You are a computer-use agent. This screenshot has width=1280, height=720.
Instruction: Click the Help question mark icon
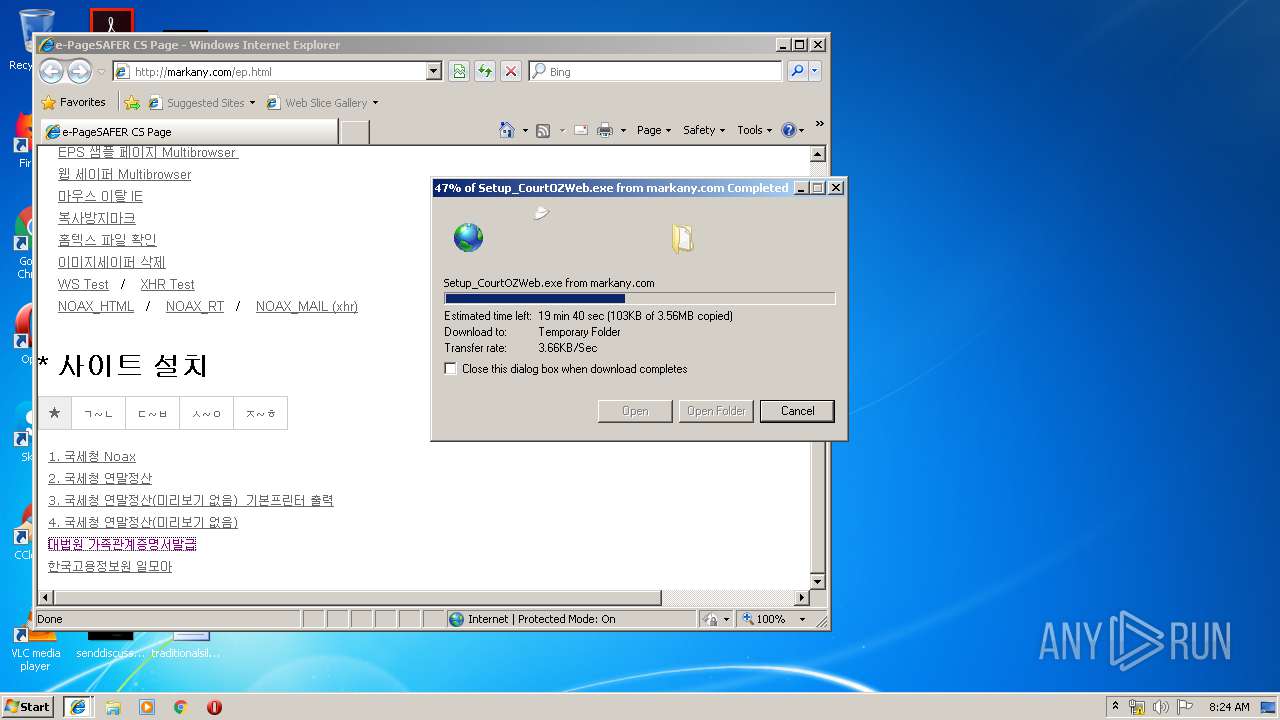788,130
